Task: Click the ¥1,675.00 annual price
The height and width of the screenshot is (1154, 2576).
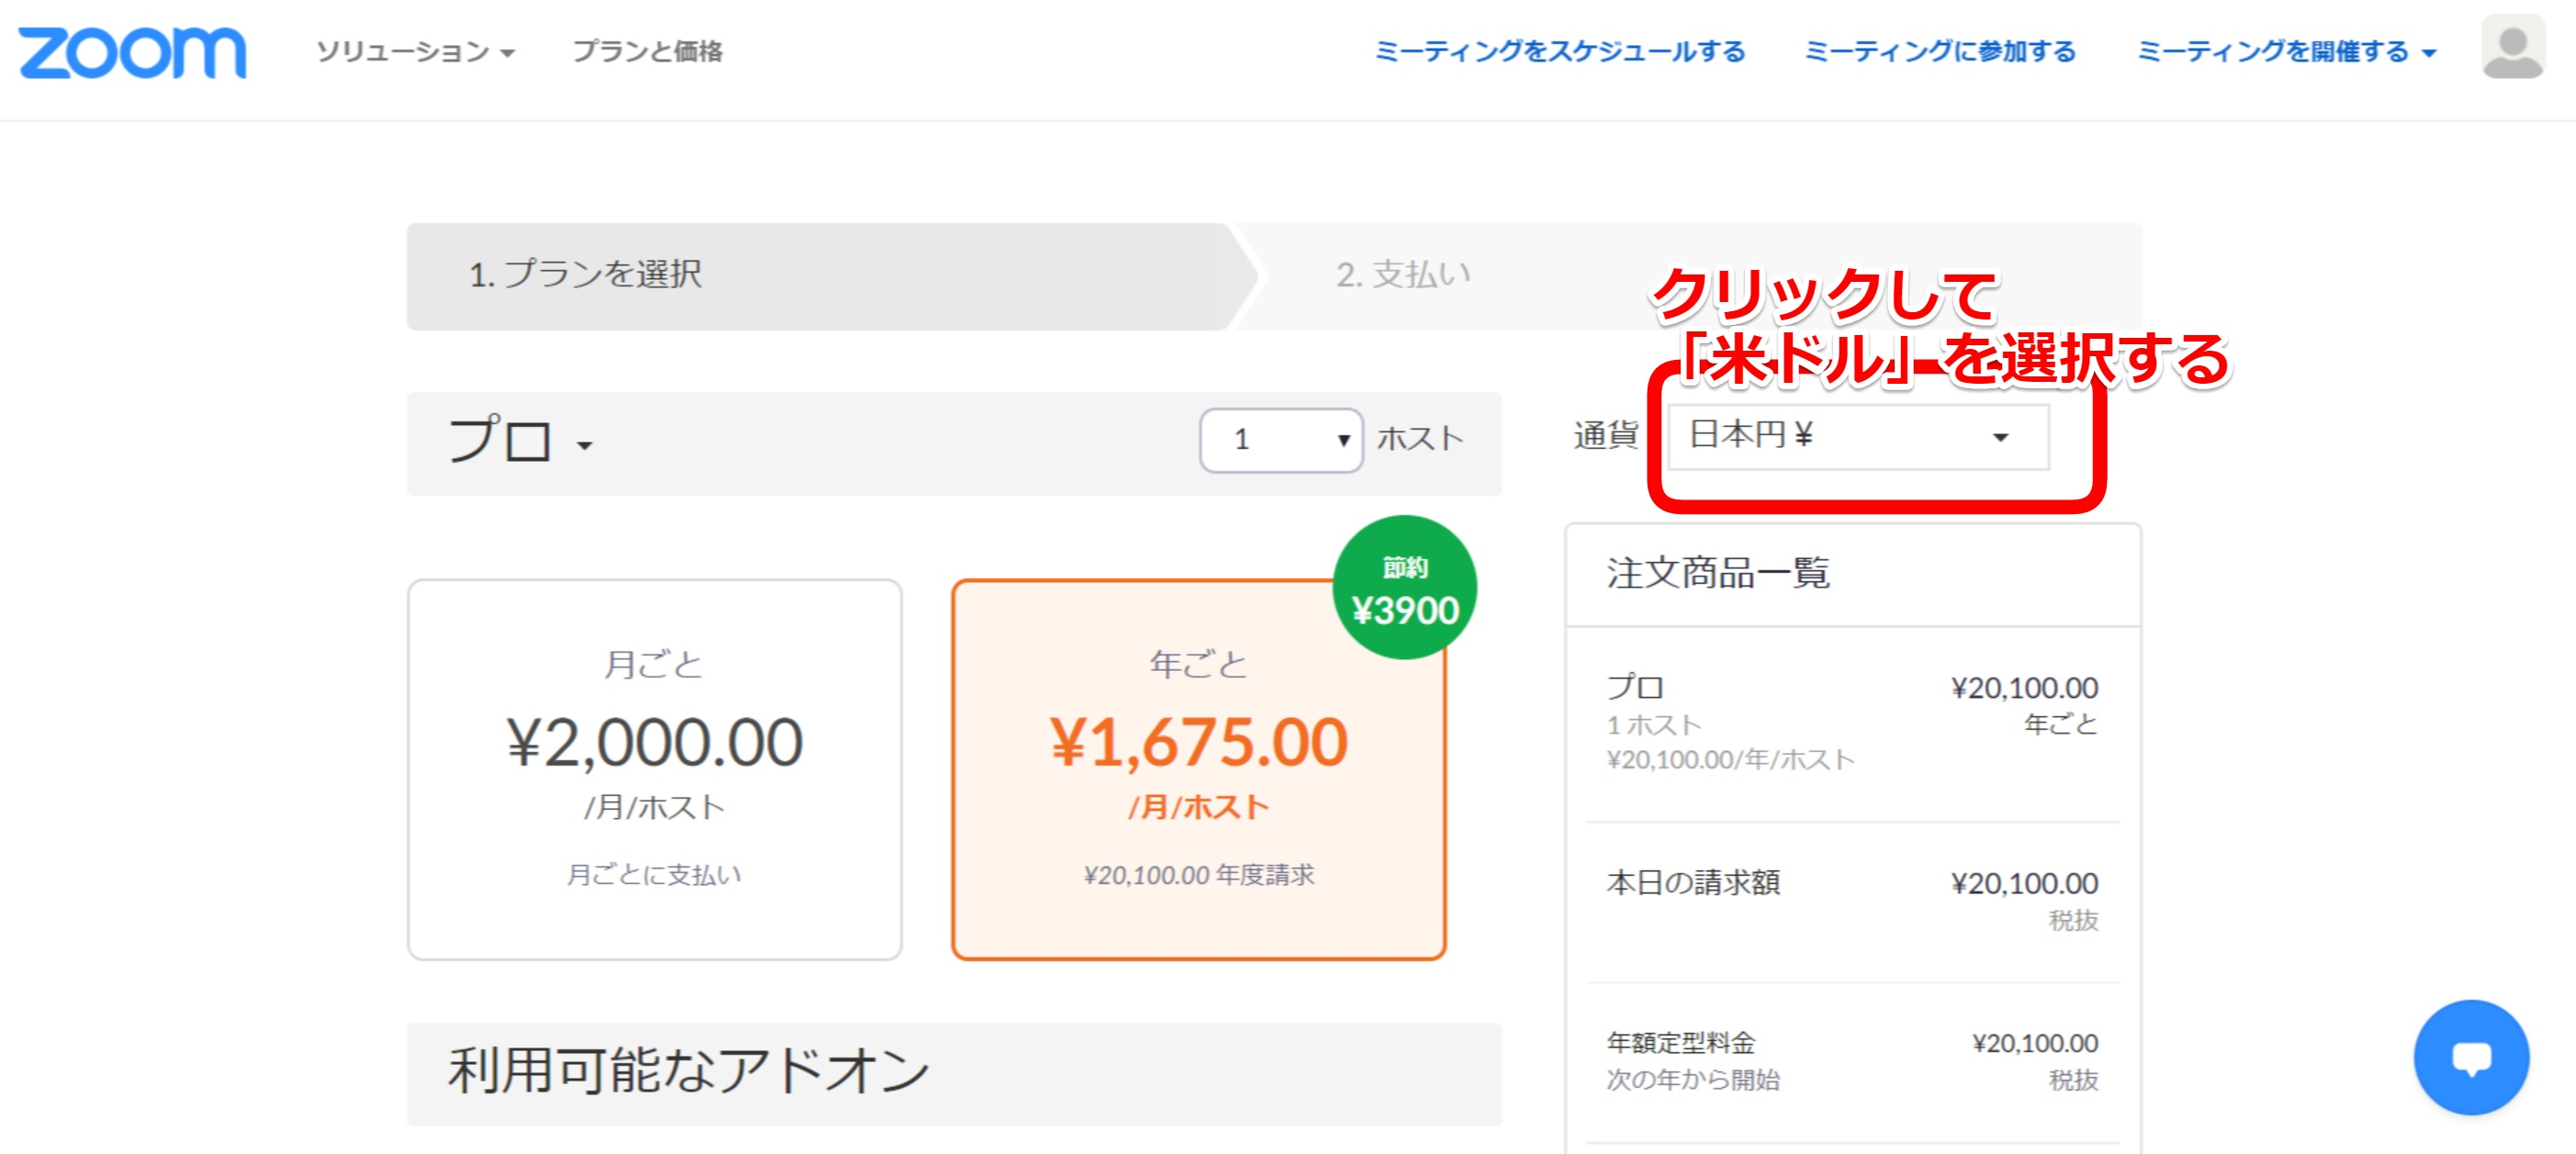Action: click(x=1198, y=742)
